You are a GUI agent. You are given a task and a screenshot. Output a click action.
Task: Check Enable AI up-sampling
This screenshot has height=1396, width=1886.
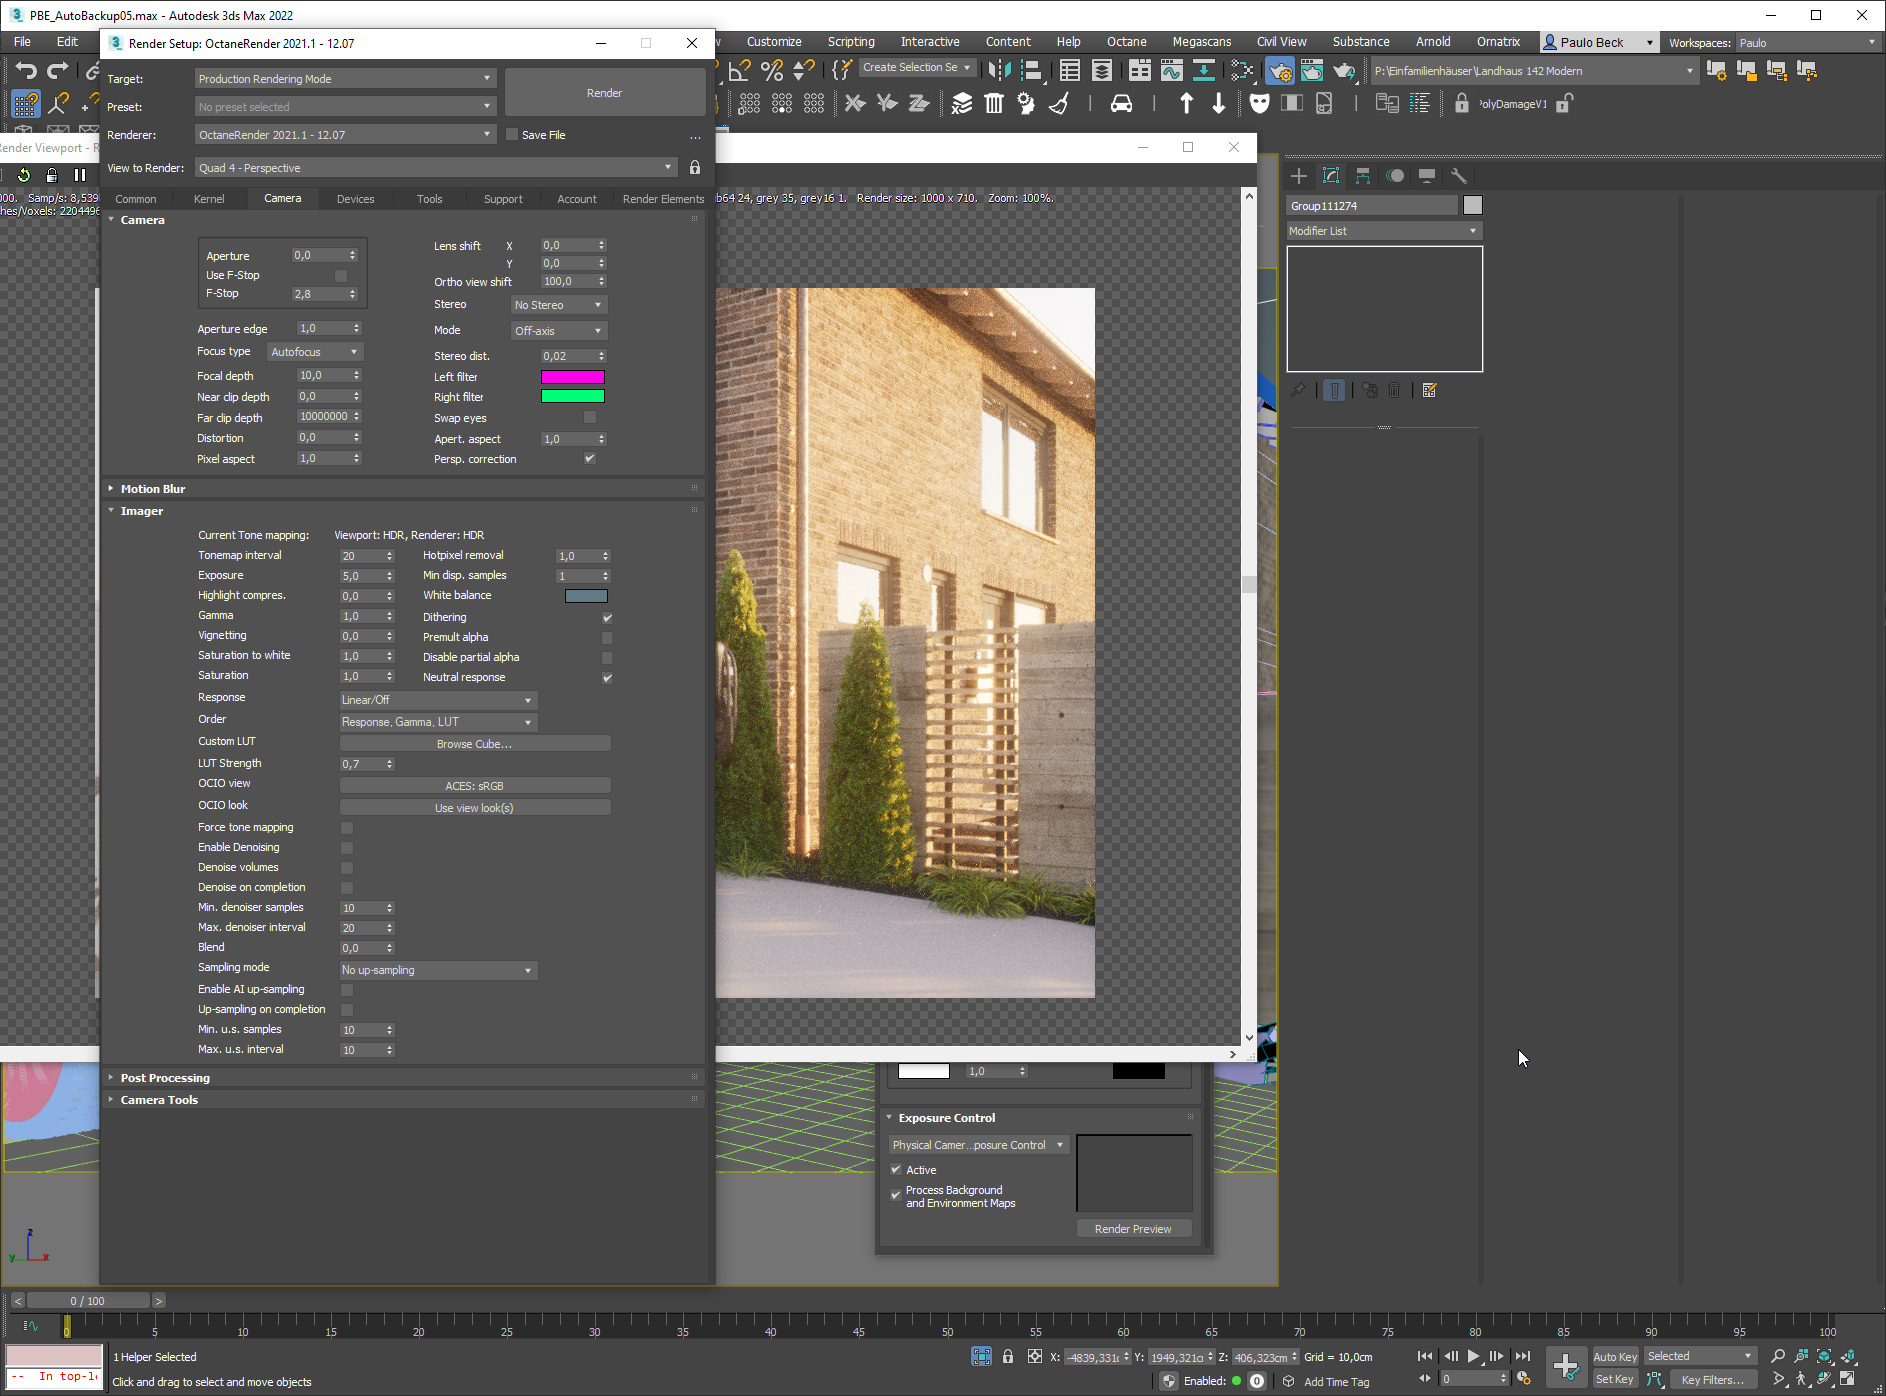[347, 990]
